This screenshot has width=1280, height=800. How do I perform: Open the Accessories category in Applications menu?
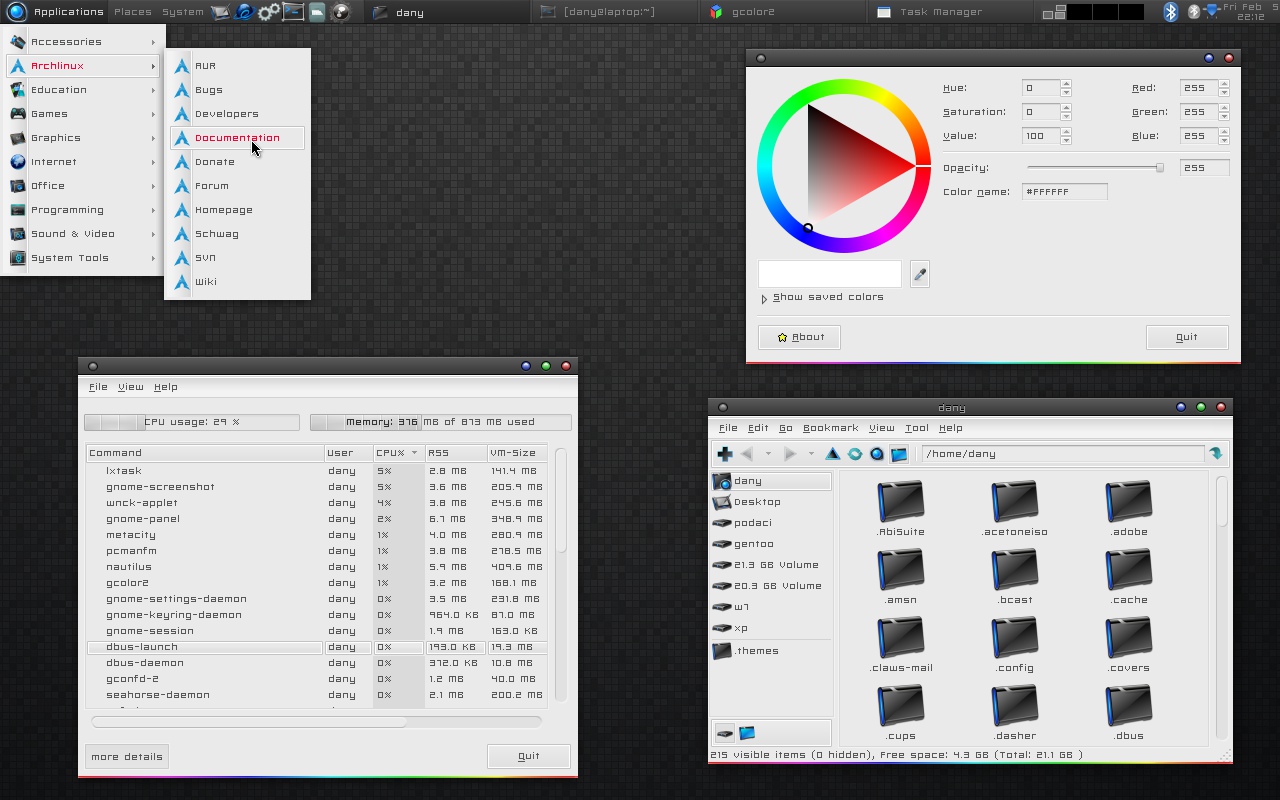coord(83,42)
